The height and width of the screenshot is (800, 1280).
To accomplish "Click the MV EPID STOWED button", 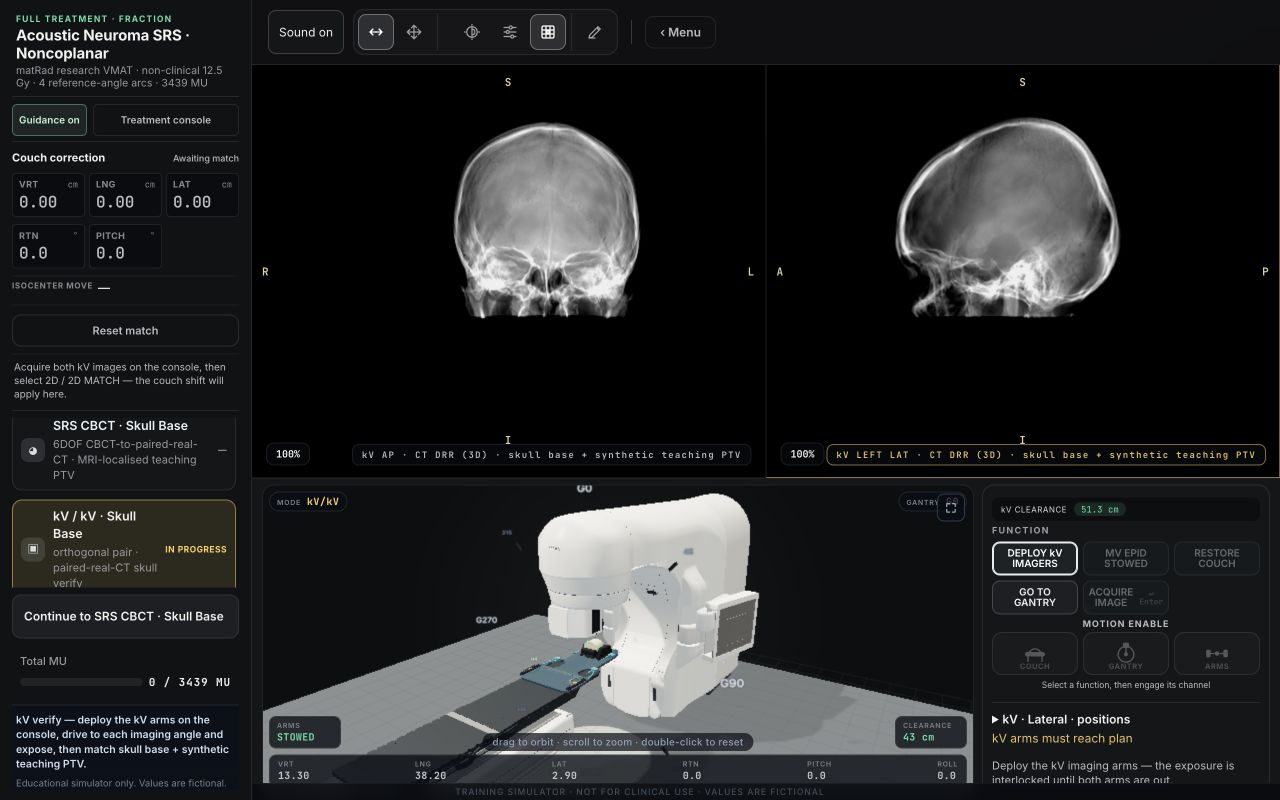I will pos(1126,558).
